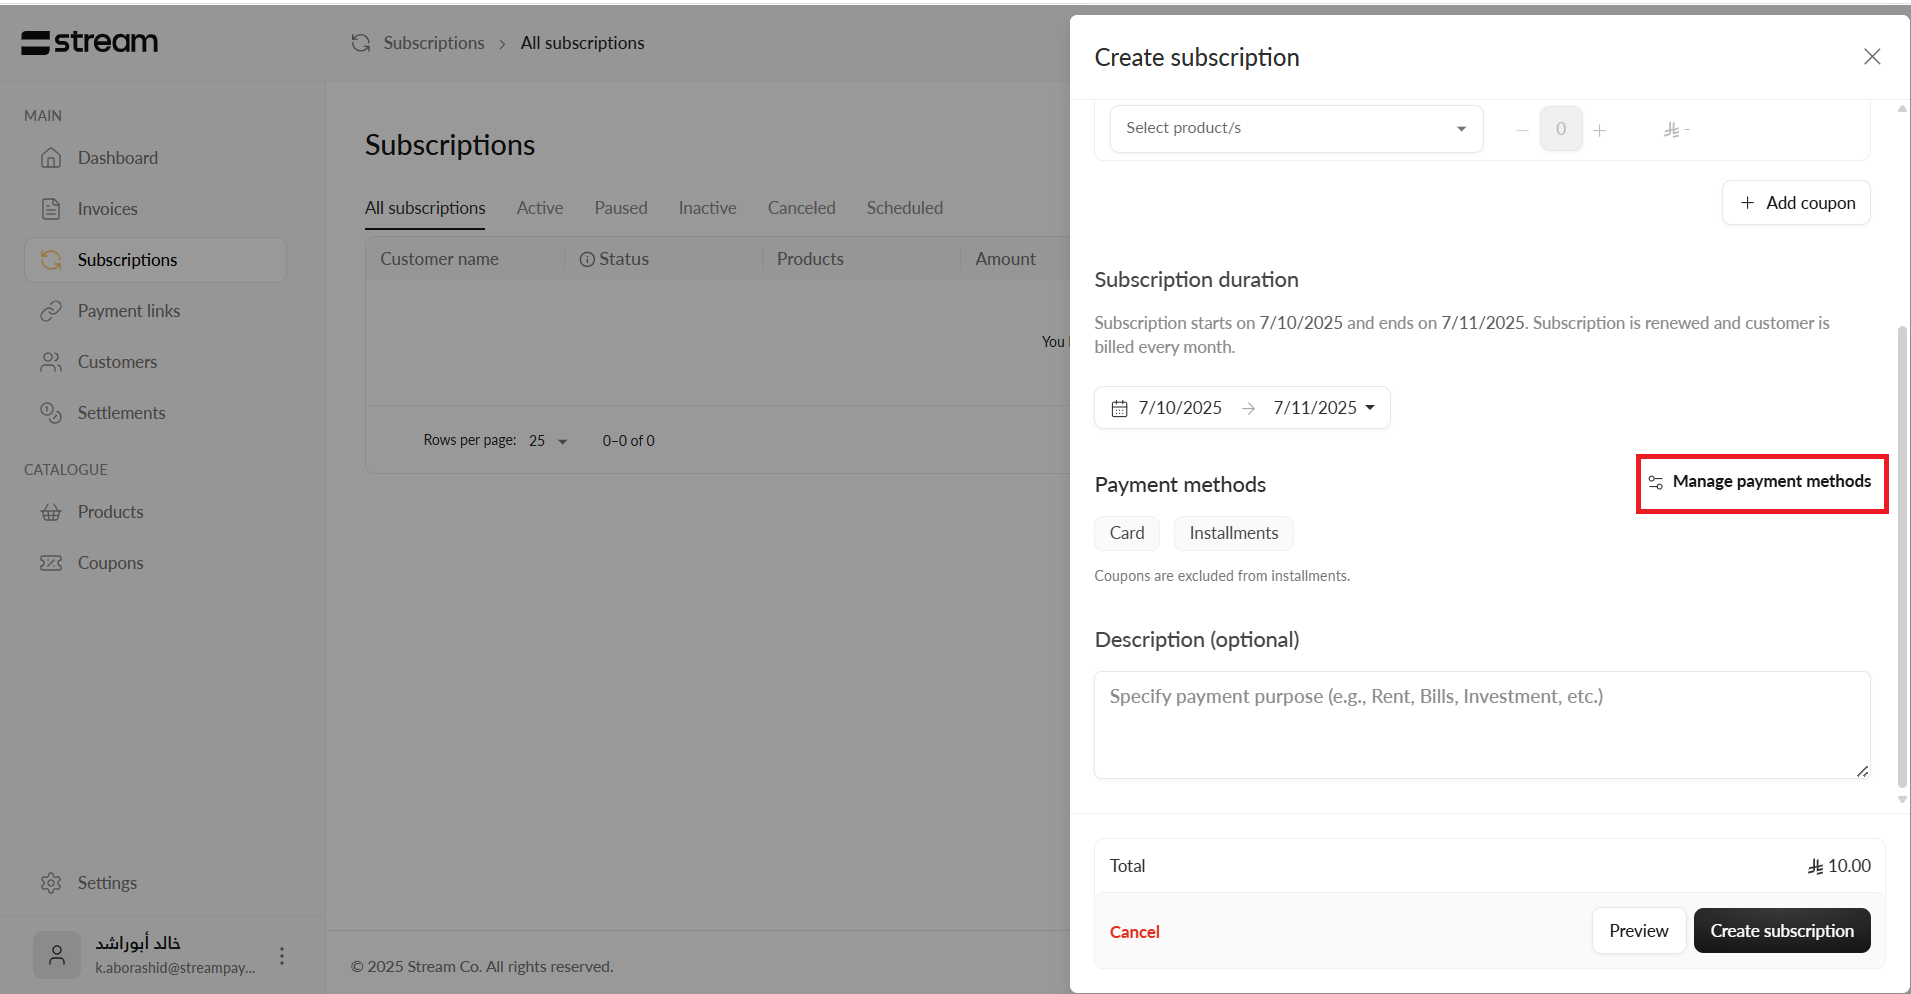This screenshot has height=994, width=1911.
Task: Open user account three-dot menu
Action: [x=282, y=956]
